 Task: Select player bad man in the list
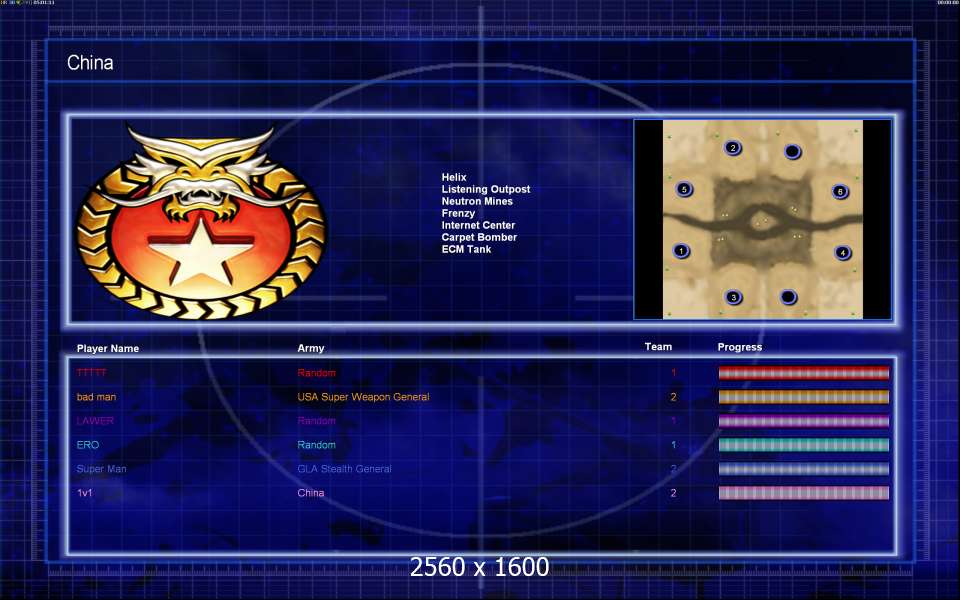pyautogui.click(x=96, y=397)
